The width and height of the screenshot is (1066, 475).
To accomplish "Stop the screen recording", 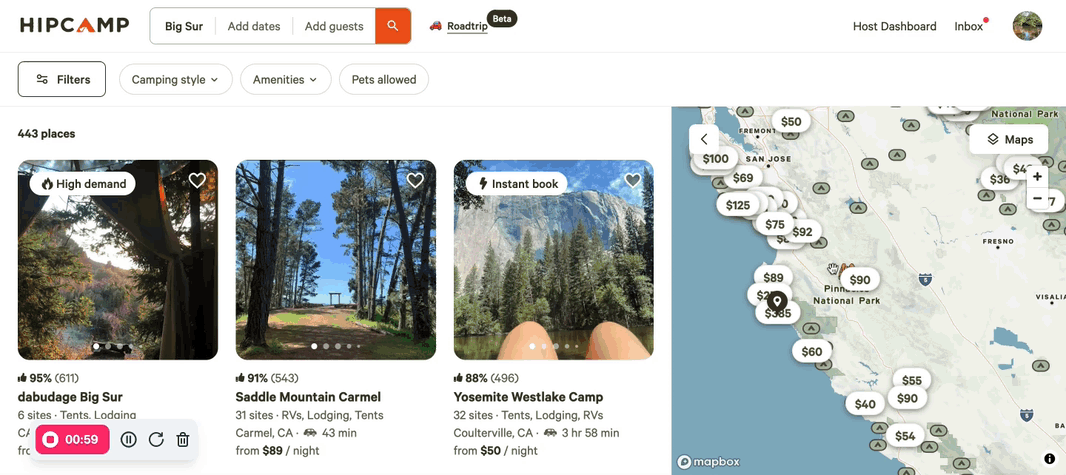I will pos(72,440).
